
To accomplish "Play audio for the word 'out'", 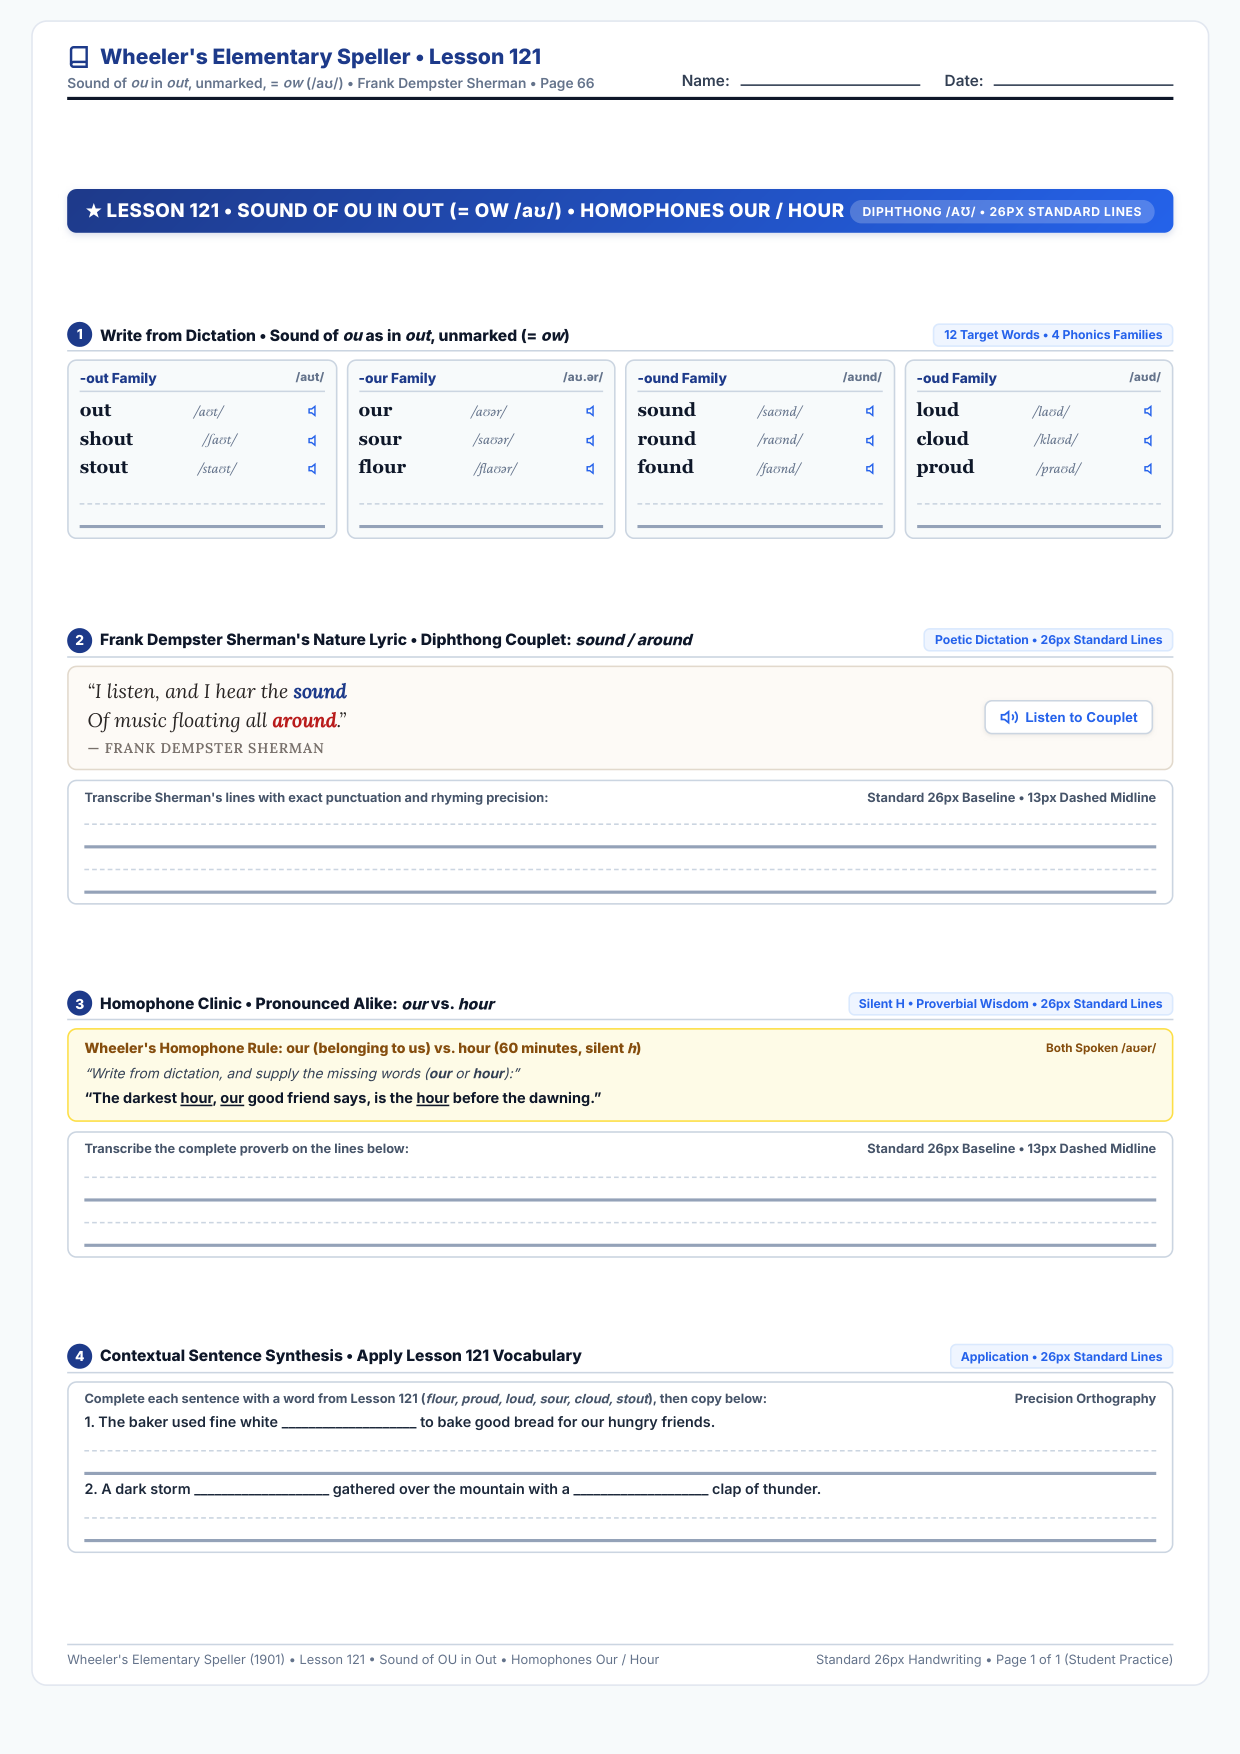I will [312, 411].
